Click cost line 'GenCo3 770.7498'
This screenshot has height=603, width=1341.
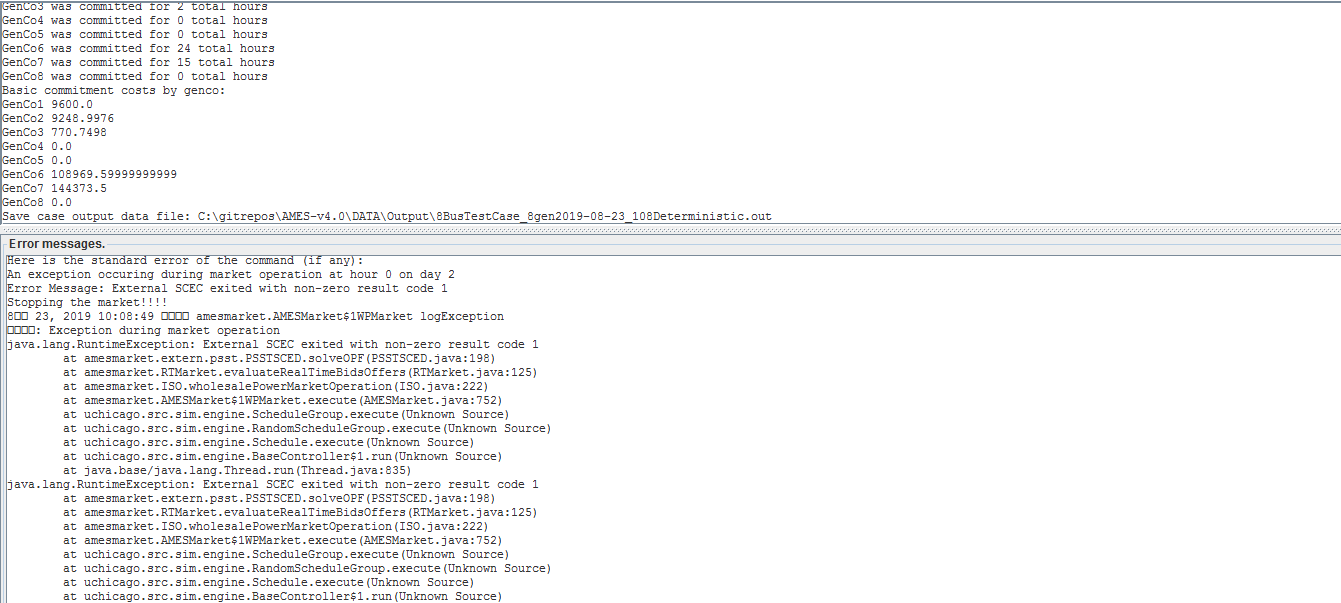pyautogui.click(x=54, y=132)
